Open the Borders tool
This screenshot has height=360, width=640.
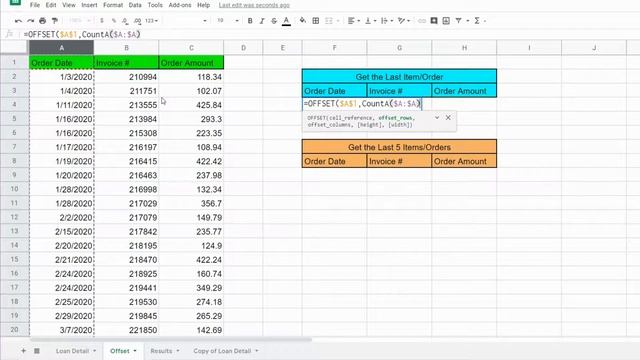tap(316, 20)
